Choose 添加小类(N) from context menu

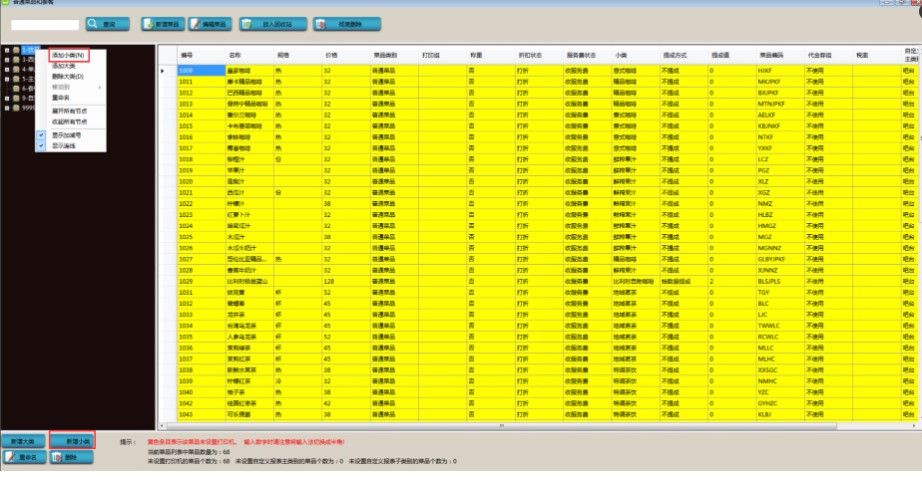tap(68, 55)
